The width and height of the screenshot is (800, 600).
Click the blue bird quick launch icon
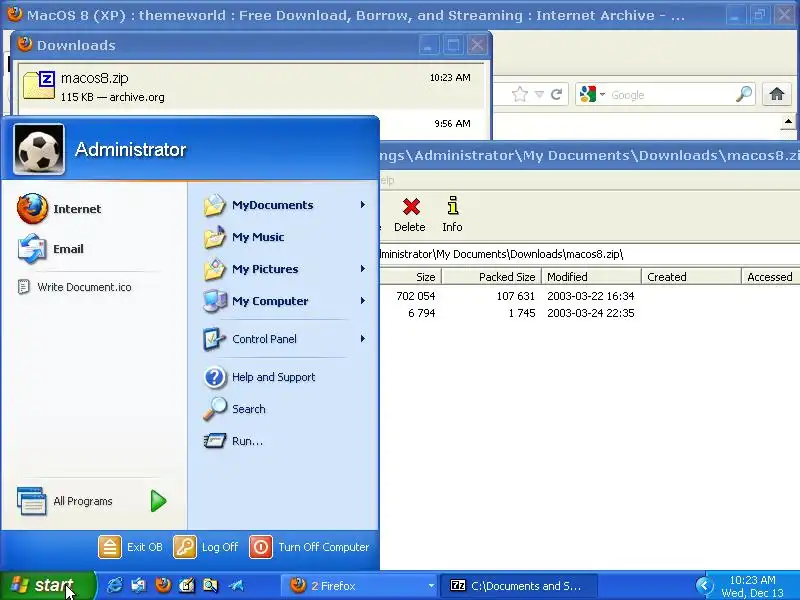[x=235, y=585]
